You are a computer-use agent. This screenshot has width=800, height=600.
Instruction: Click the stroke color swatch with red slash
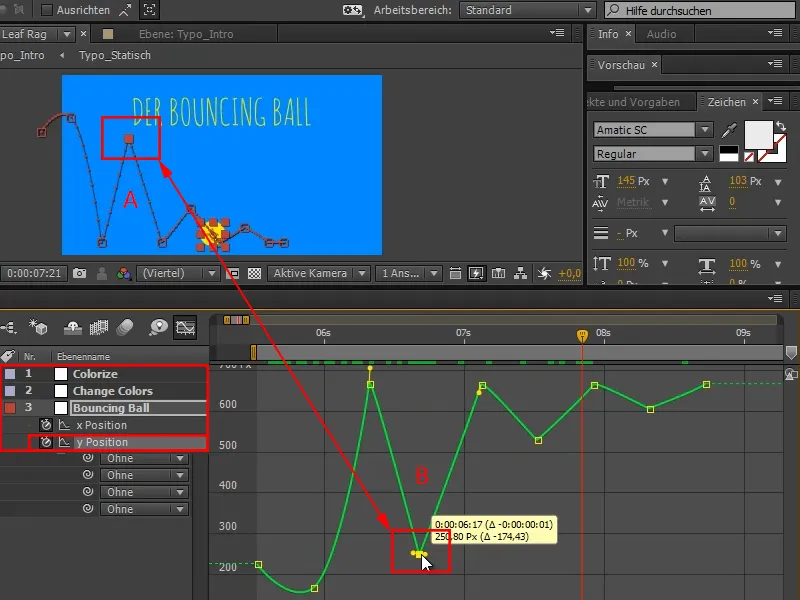(771, 148)
